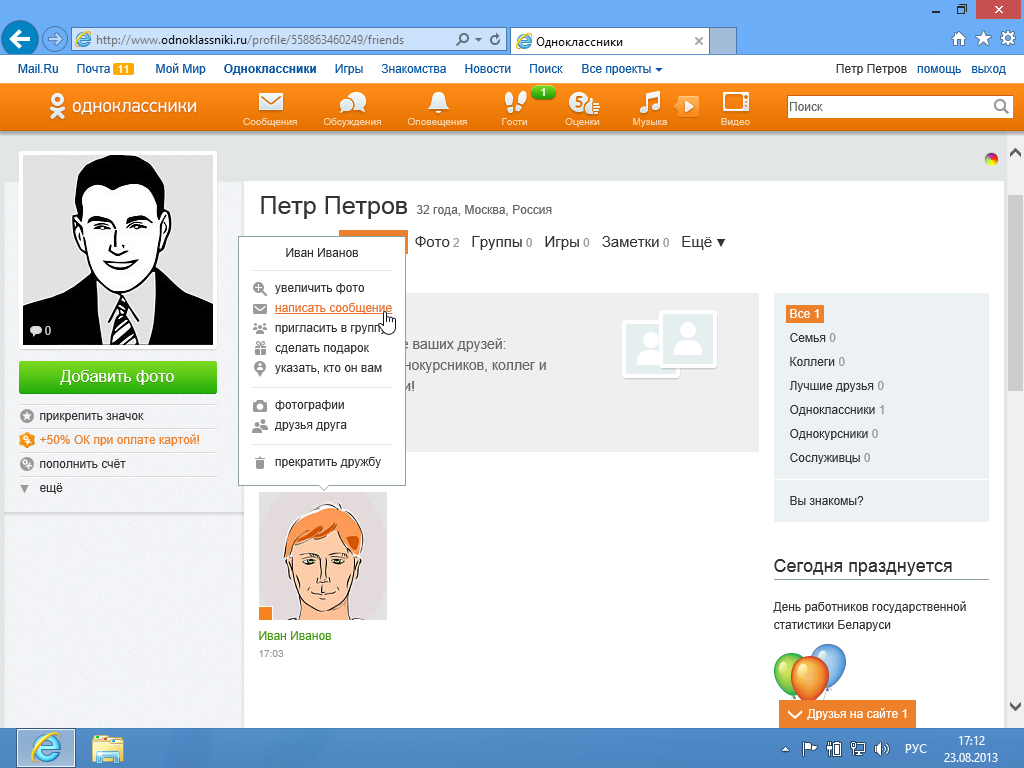This screenshot has height=768, width=1024.
Task: Expand the Ещё profile tab dropdown
Action: (703, 242)
